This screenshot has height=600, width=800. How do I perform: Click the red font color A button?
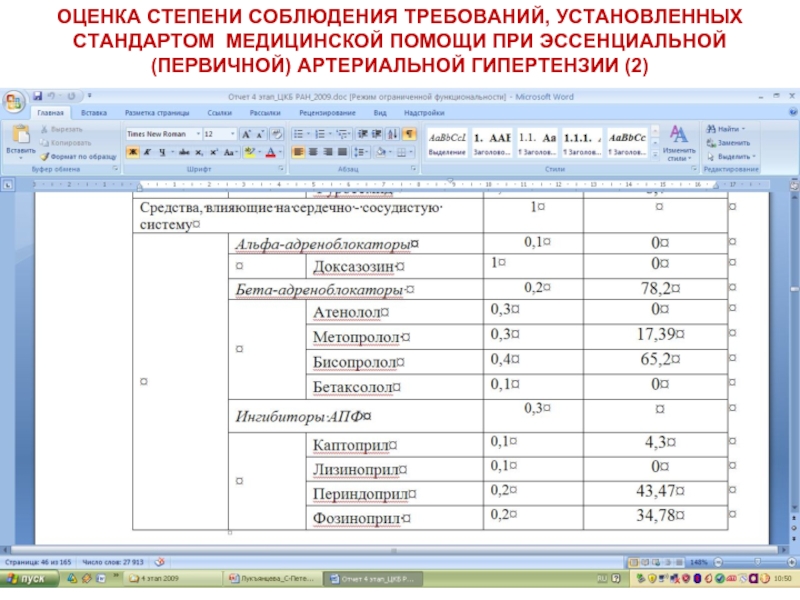point(271,152)
